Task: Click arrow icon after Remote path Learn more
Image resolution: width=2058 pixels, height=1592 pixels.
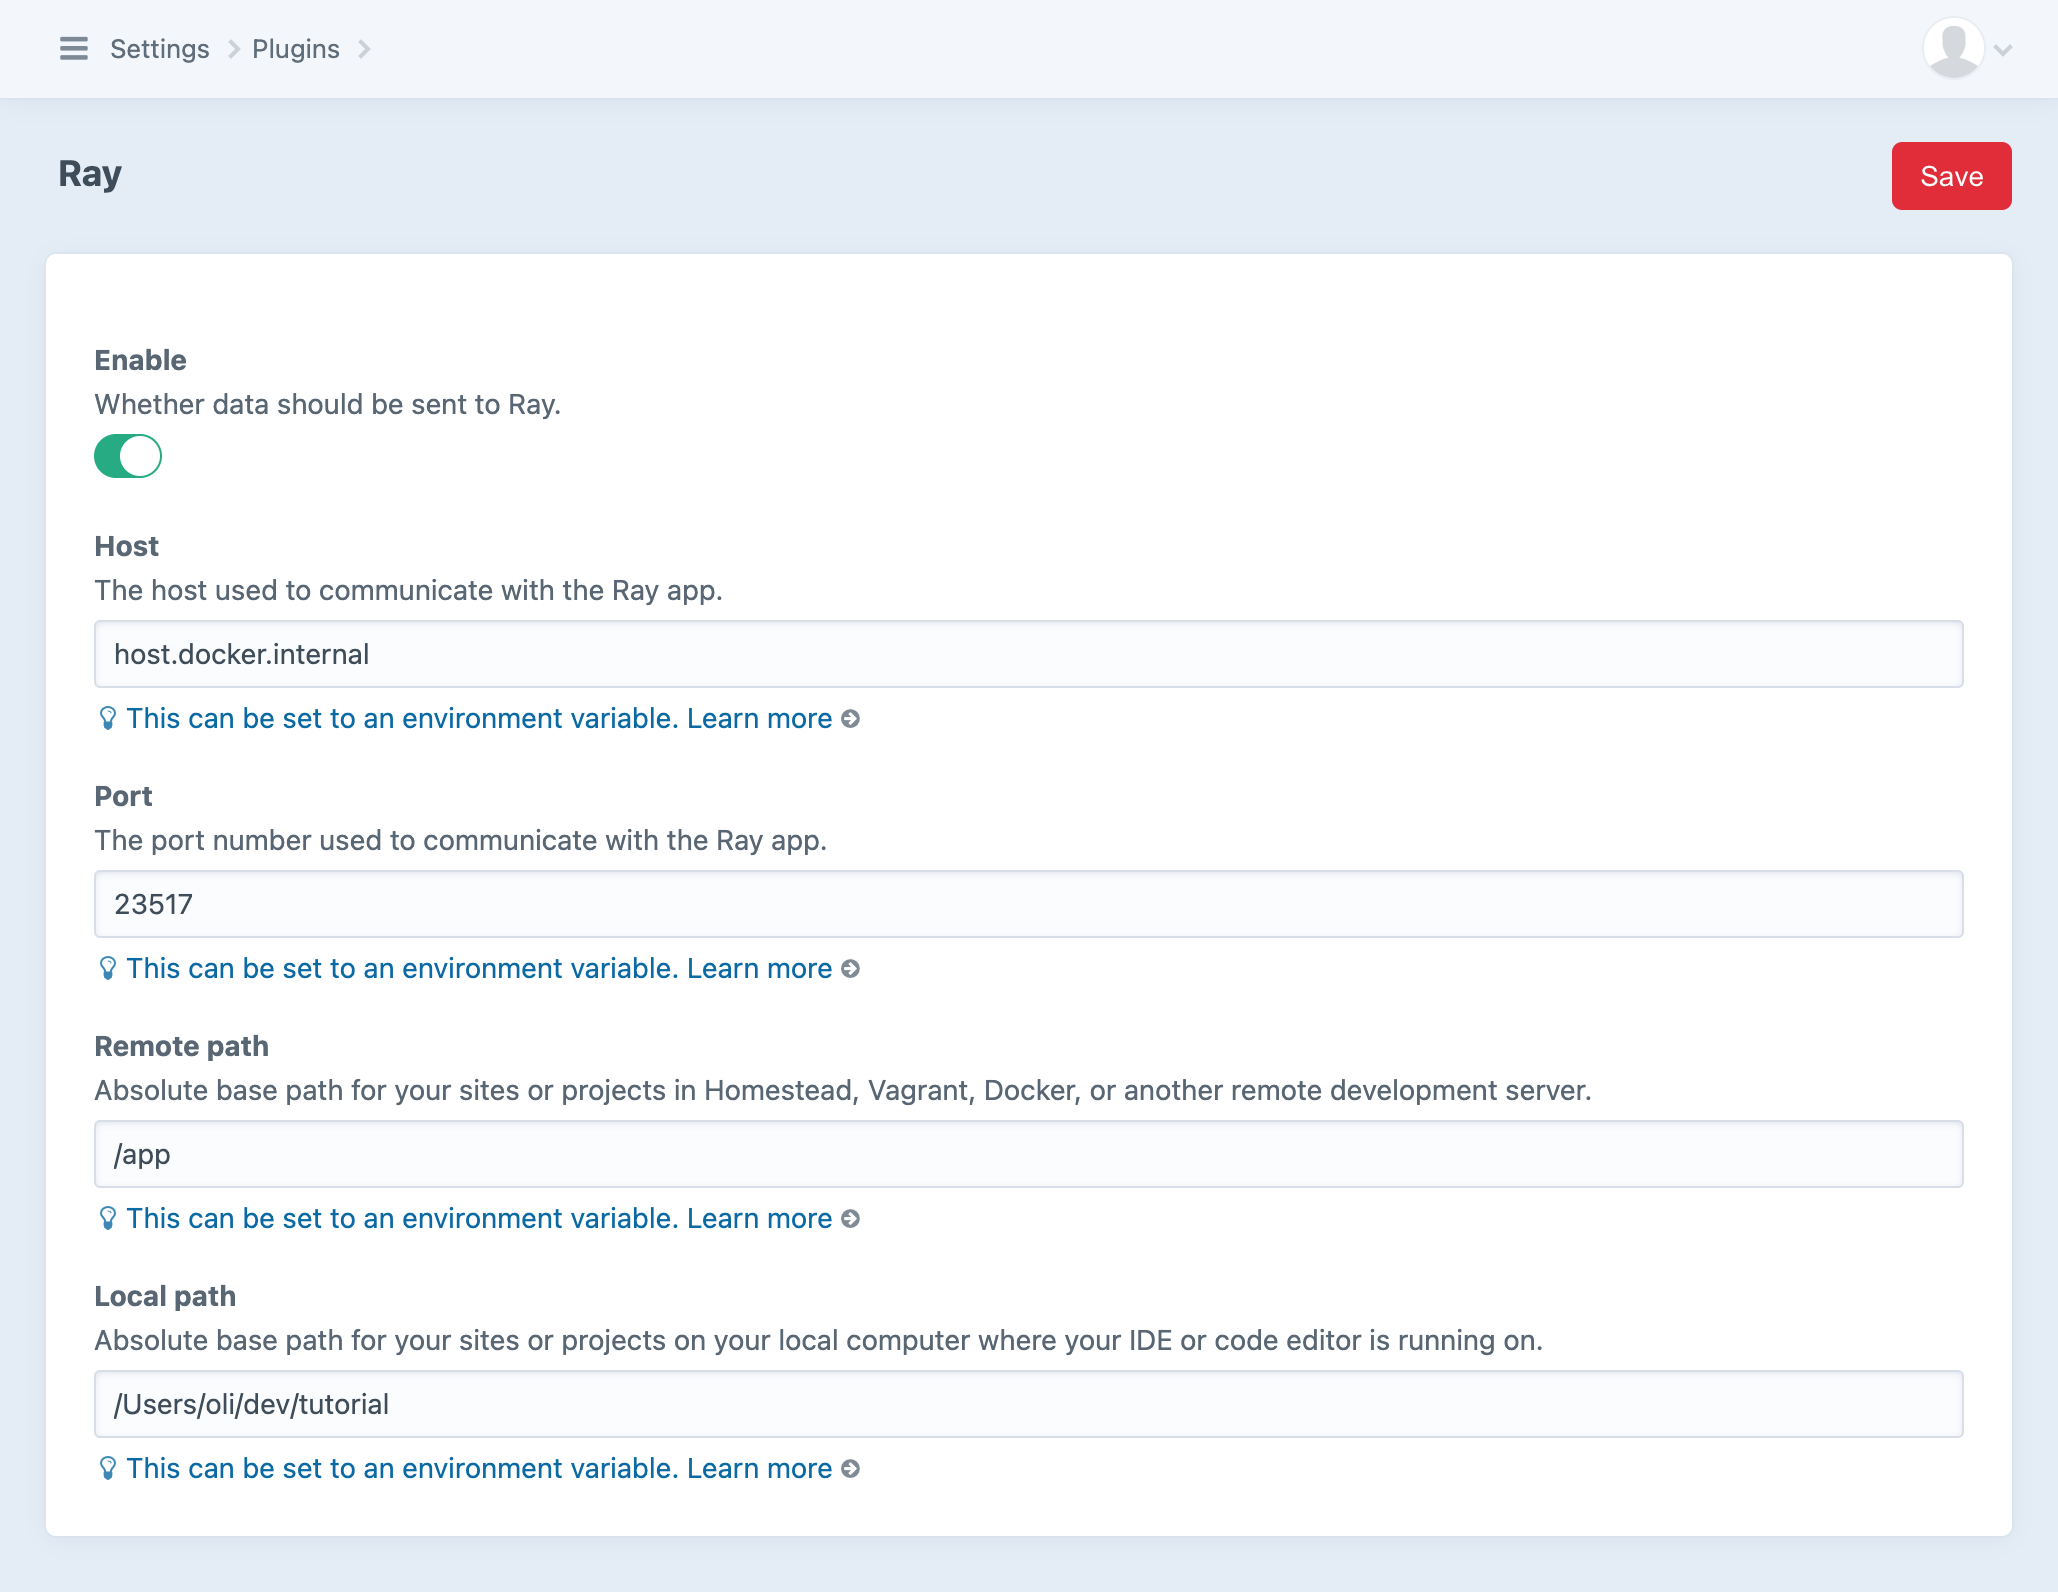Action: [x=850, y=1219]
